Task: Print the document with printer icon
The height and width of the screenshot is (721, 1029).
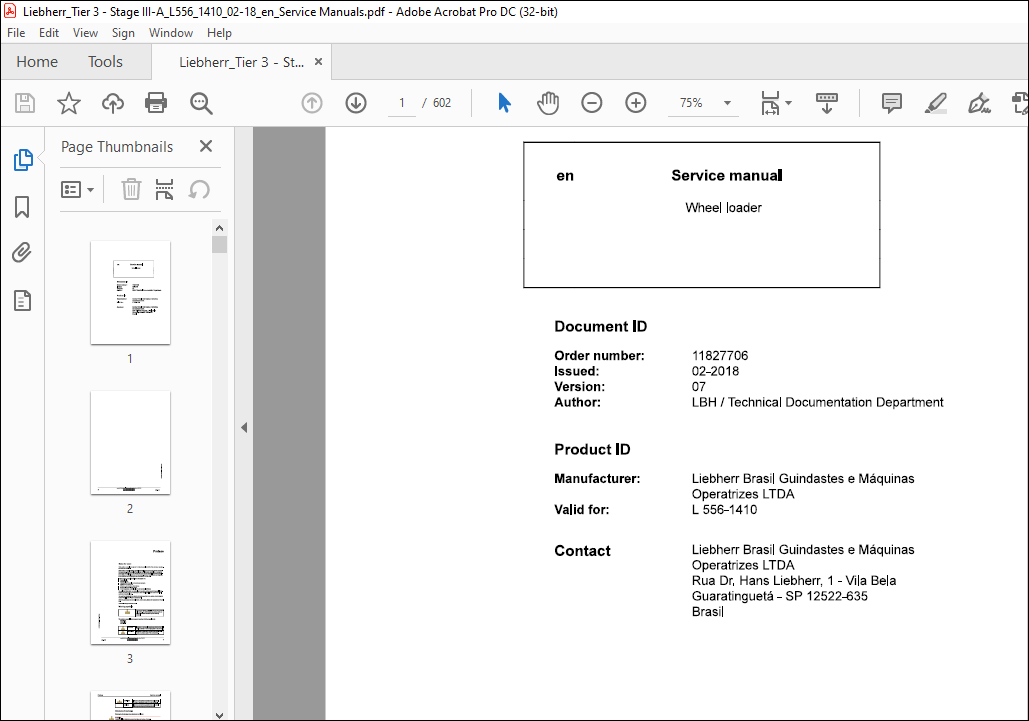Action: [x=156, y=103]
